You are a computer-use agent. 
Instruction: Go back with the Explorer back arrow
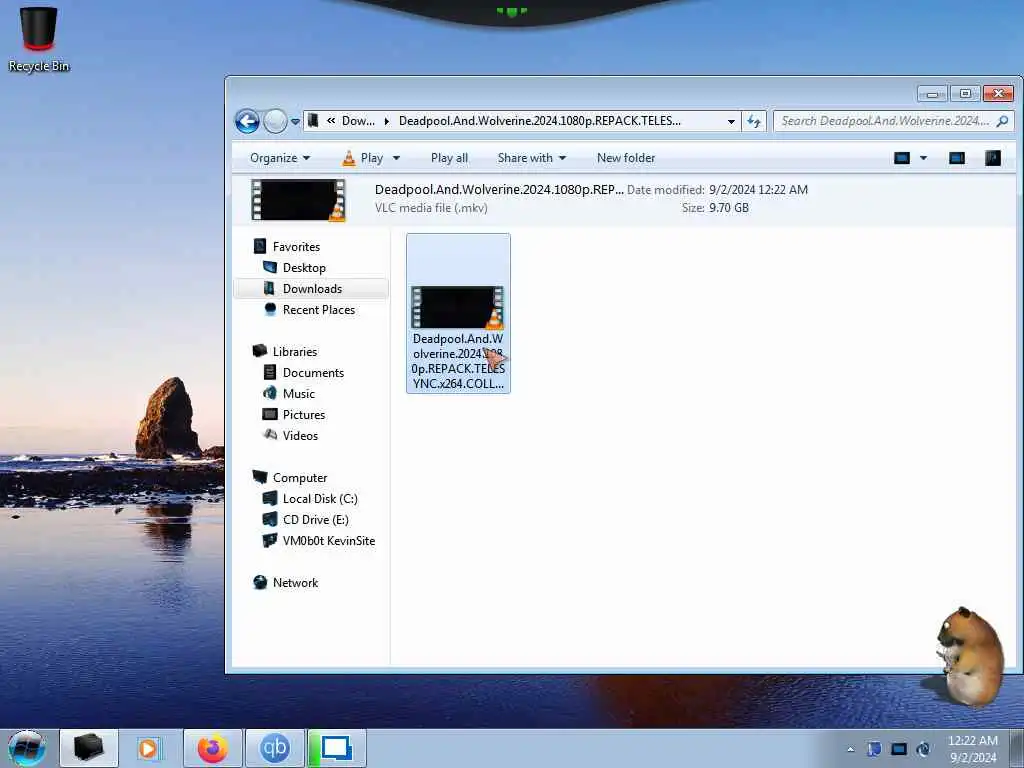coord(248,121)
